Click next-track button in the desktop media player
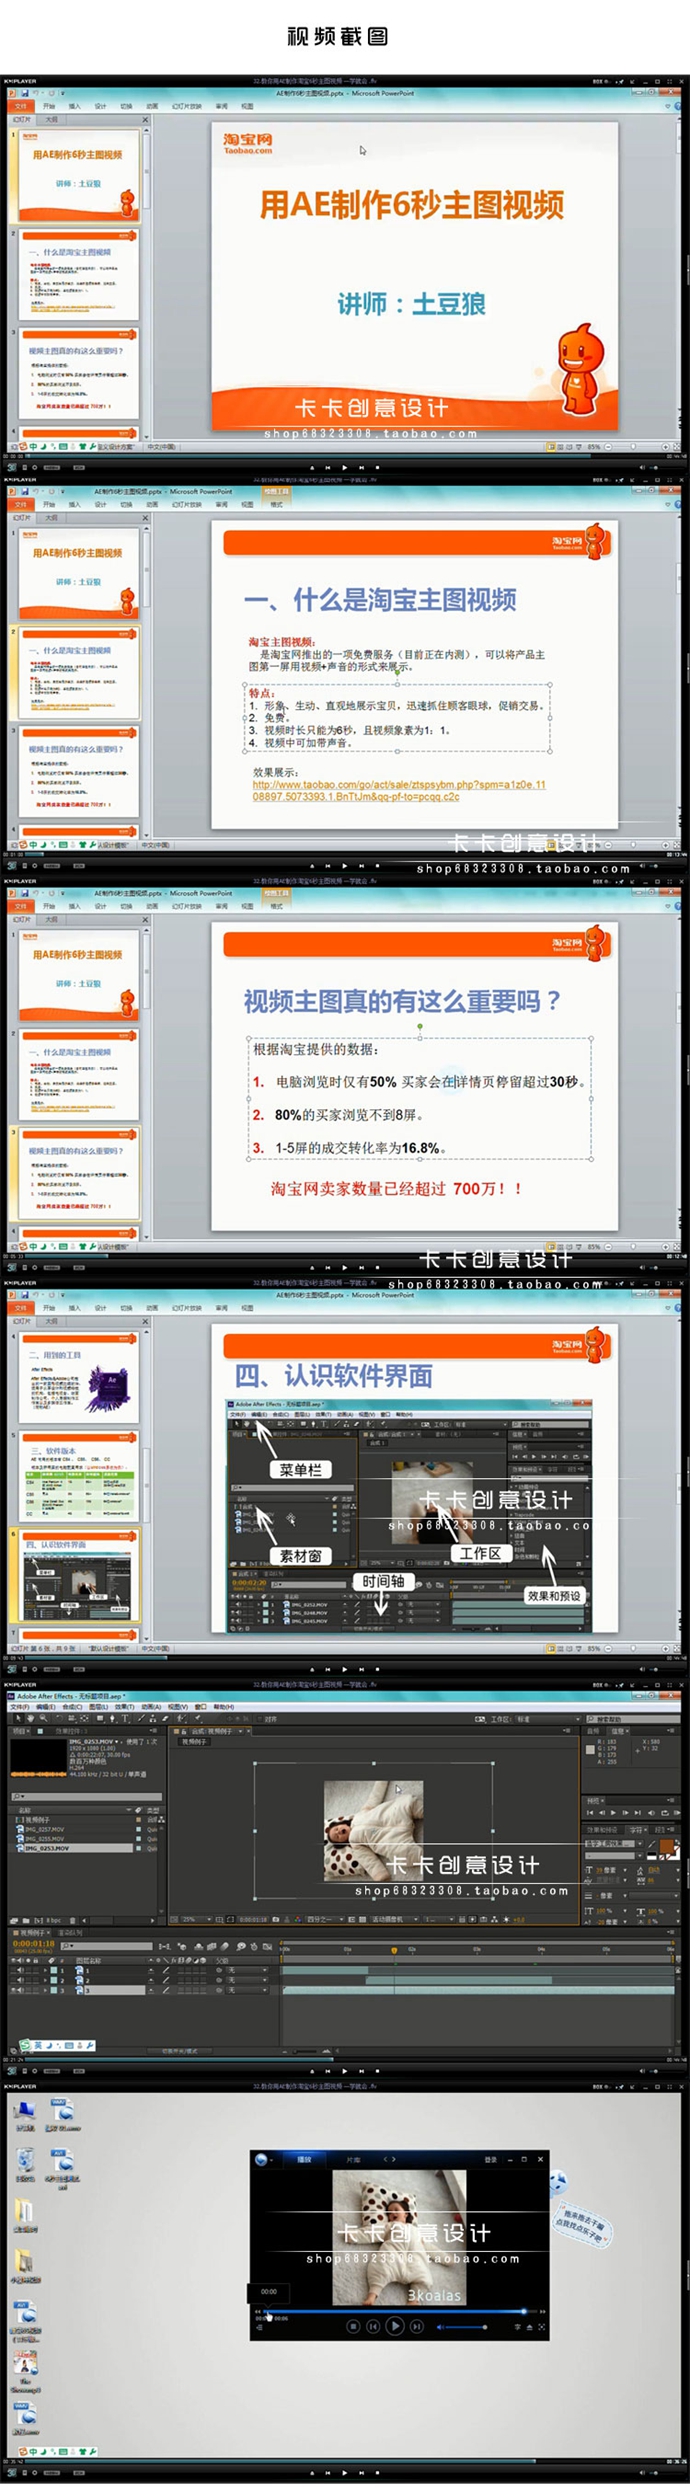This screenshot has width=690, height=2492. click(416, 2326)
